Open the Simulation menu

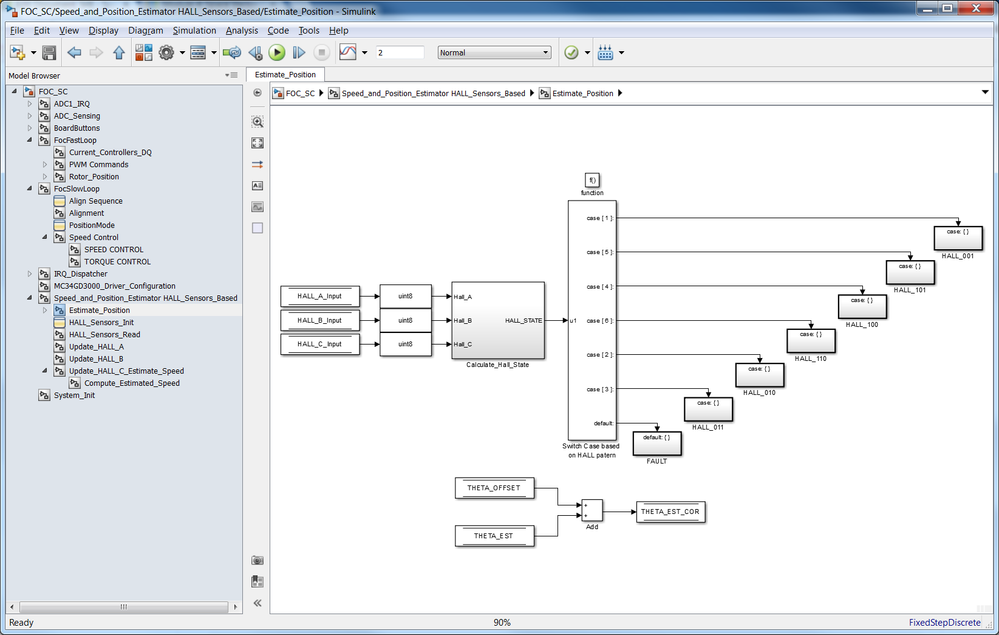(x=194, y=30)
